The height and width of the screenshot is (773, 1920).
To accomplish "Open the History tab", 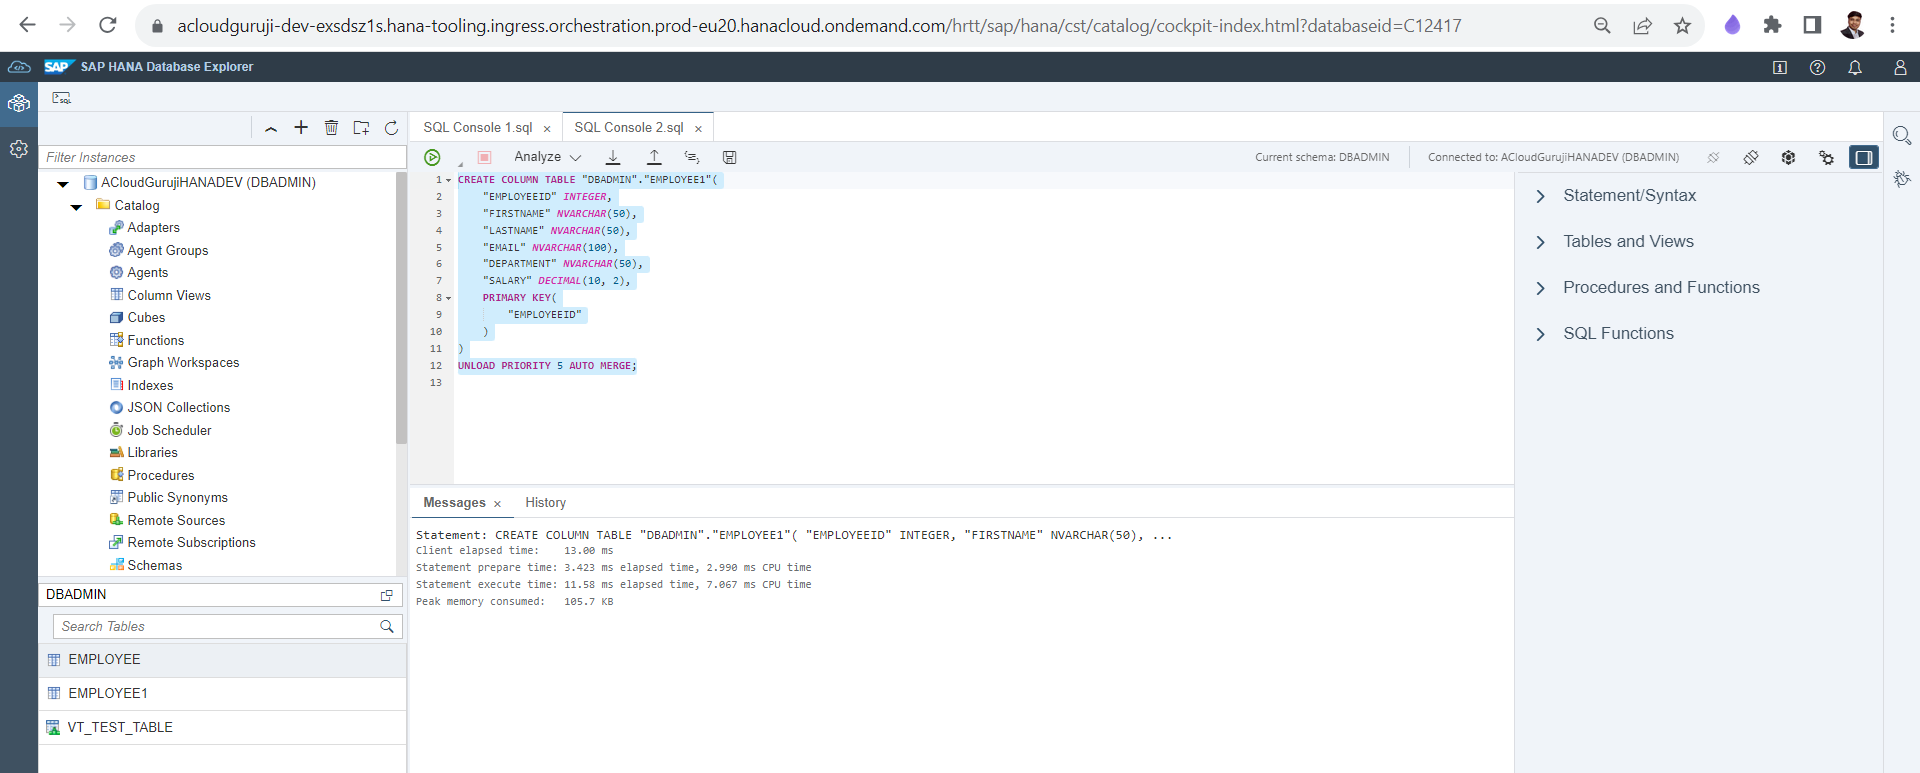I will (545, 503).
